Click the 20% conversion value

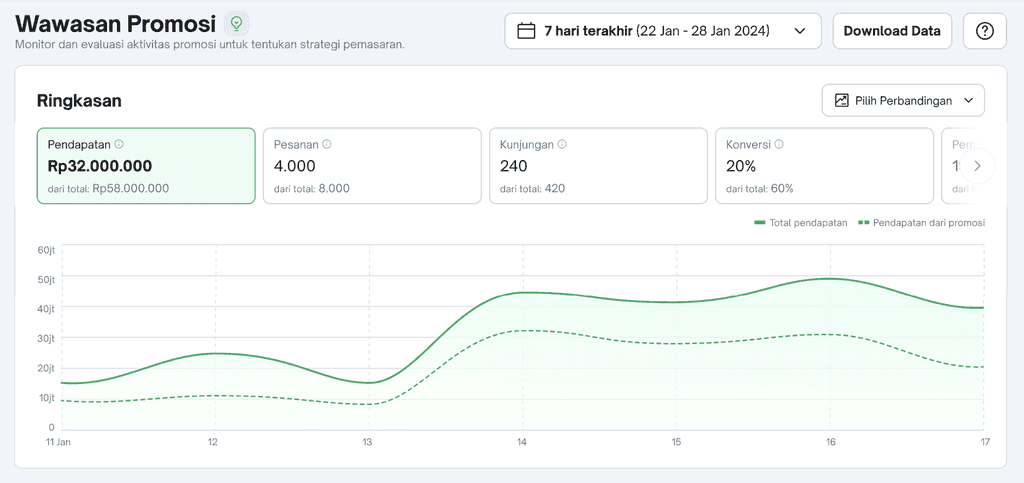click(x=741, y=166)
